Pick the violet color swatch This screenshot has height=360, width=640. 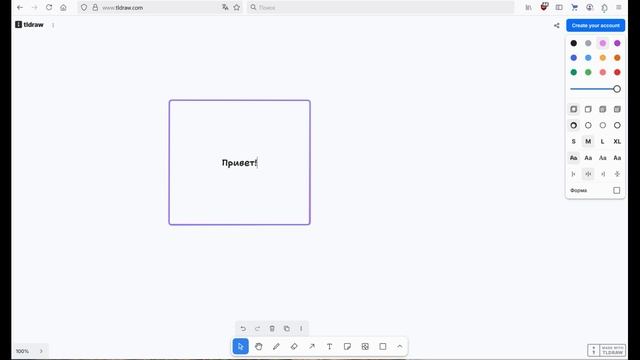pyautogui.click(x=617, y=43)
